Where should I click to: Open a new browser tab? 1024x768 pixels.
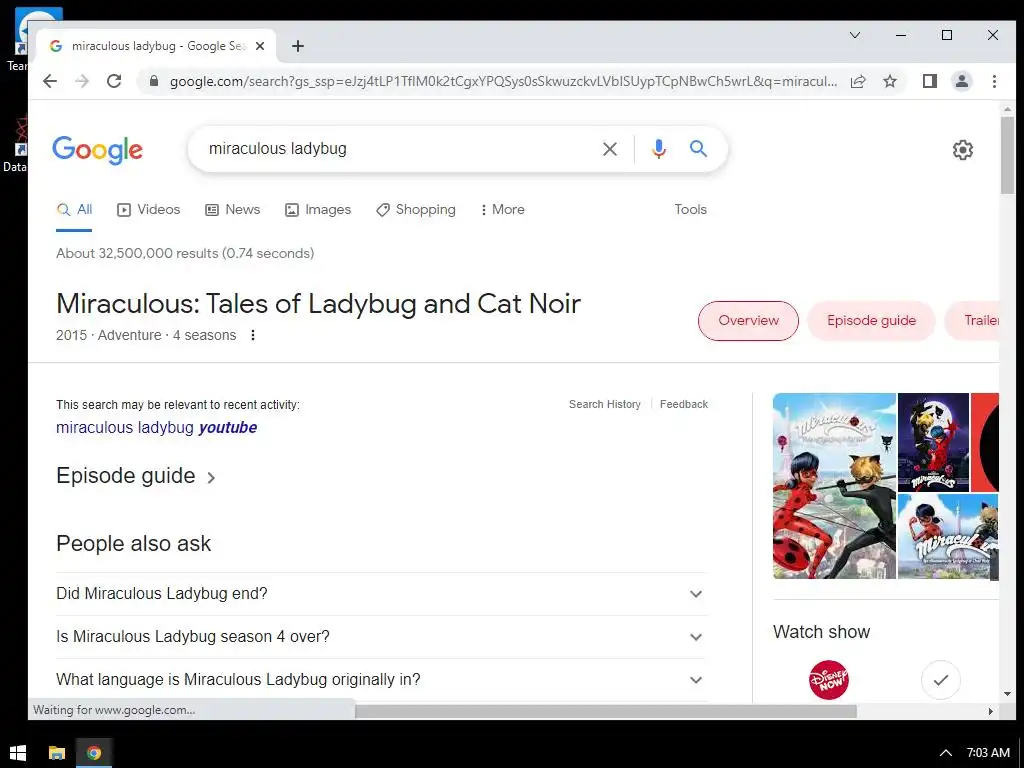coord(298,46)
